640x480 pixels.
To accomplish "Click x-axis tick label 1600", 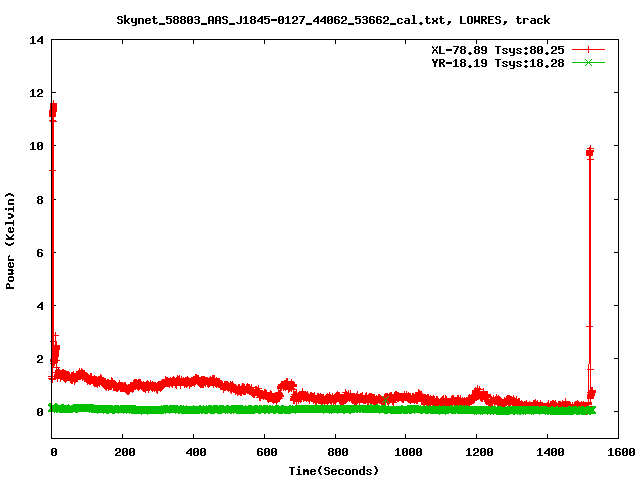I will tap(621, 452).
